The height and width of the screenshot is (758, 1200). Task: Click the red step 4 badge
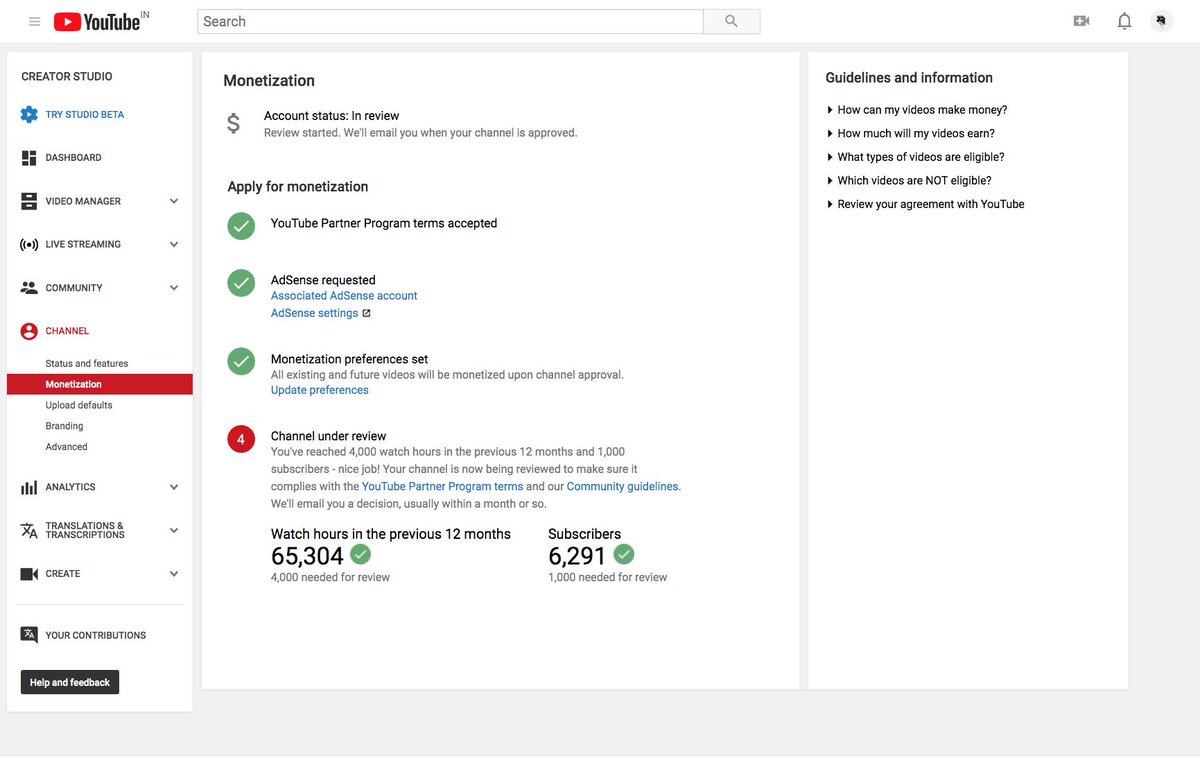241,439
